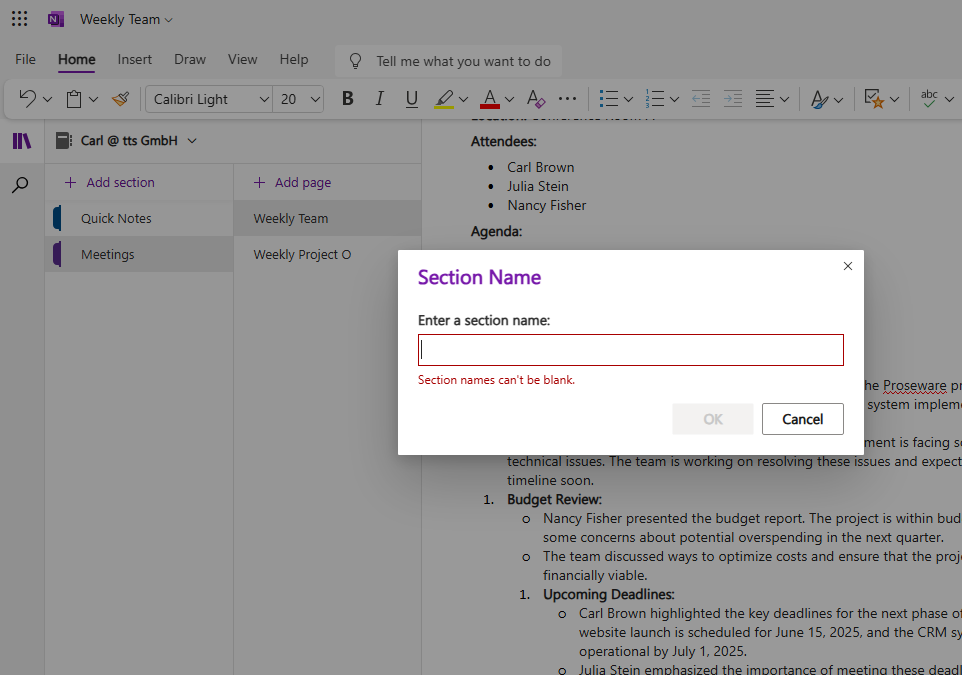Click the OneNote logo icon
This screenshot has height=675, width=962.
[56, 20]
